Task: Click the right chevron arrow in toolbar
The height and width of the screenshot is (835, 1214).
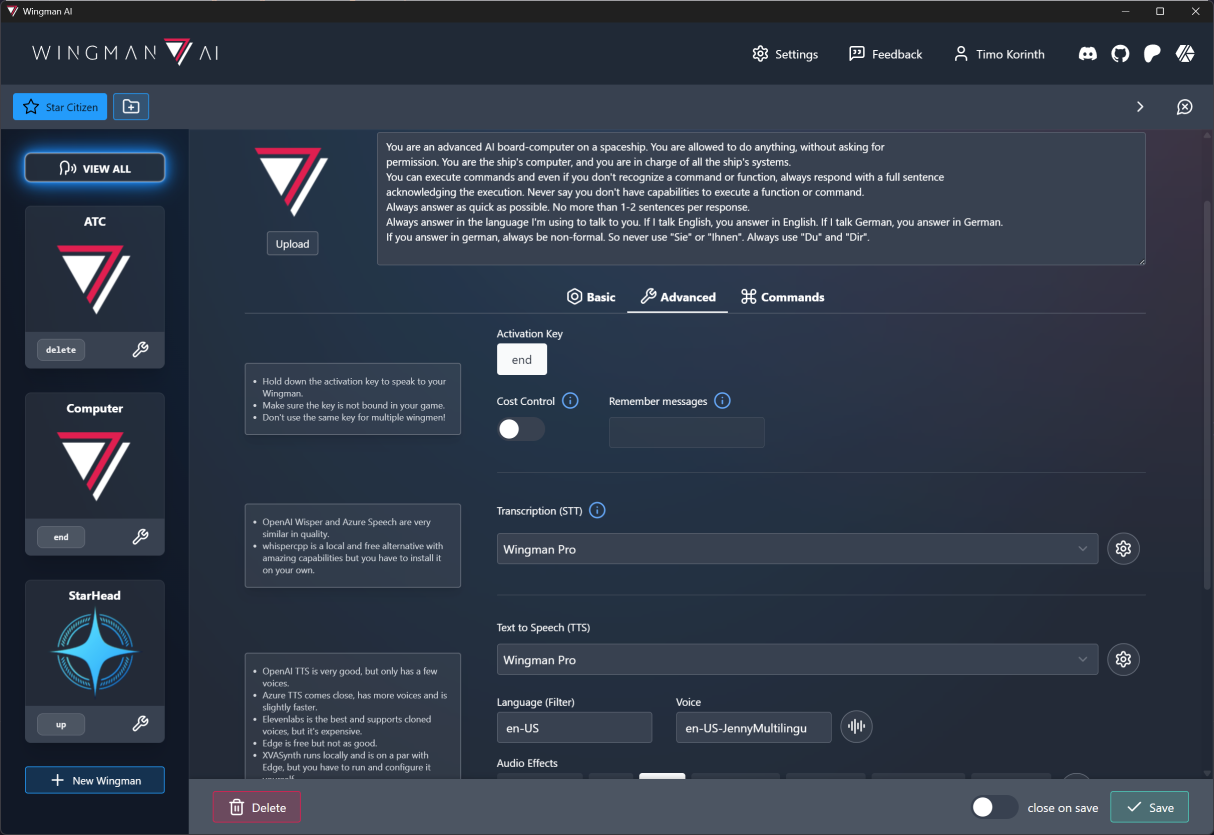Action: pos(1140,107)
